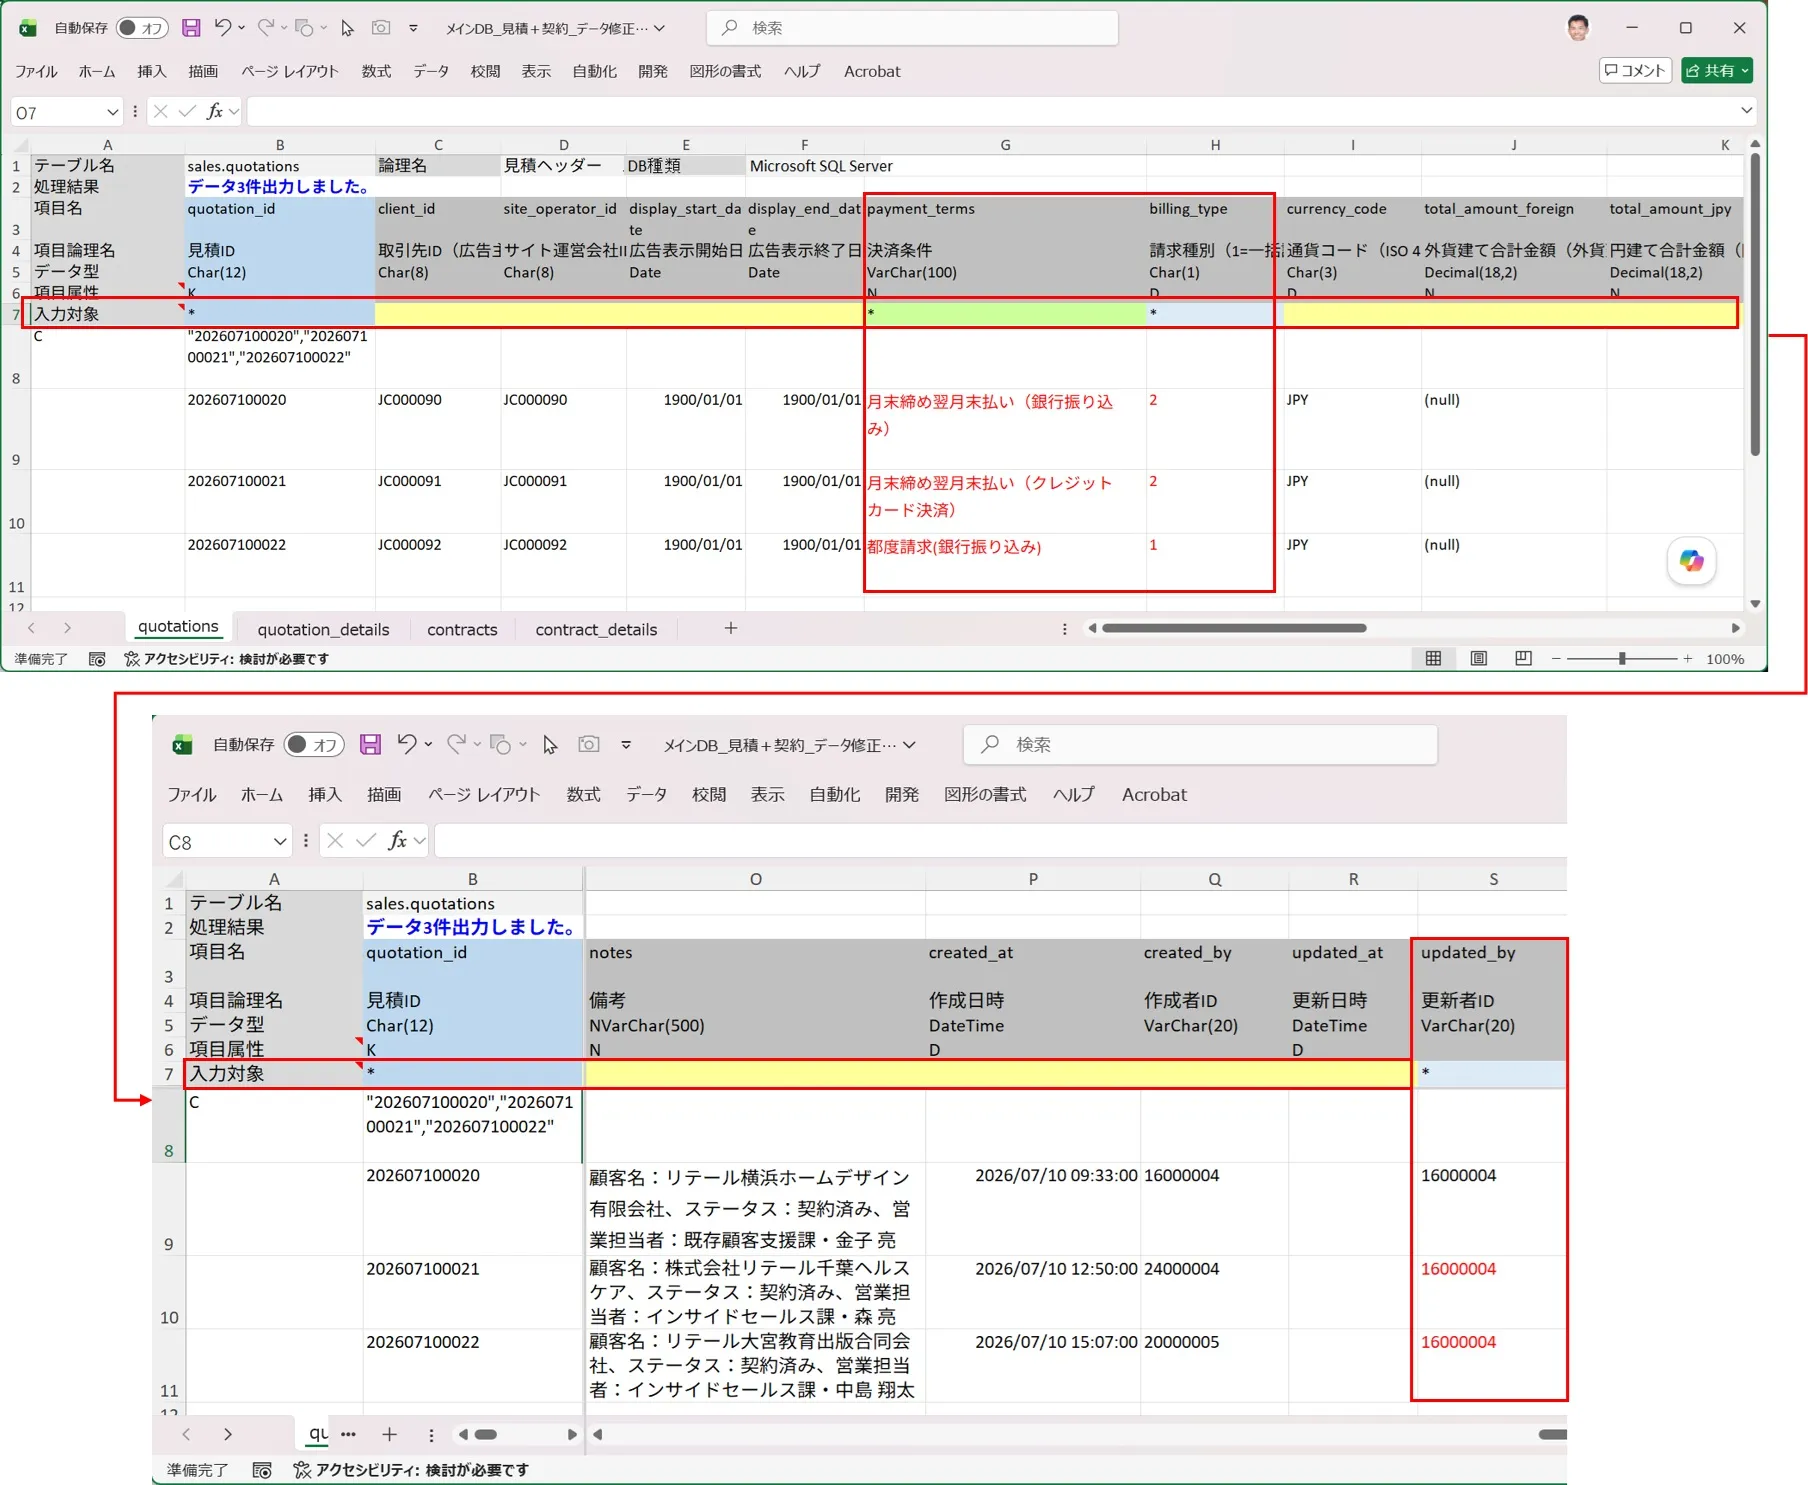The image size is (1808, 1485).
Task: Click the Save icon in the top Excel window
Action: [x=191, y=28]
